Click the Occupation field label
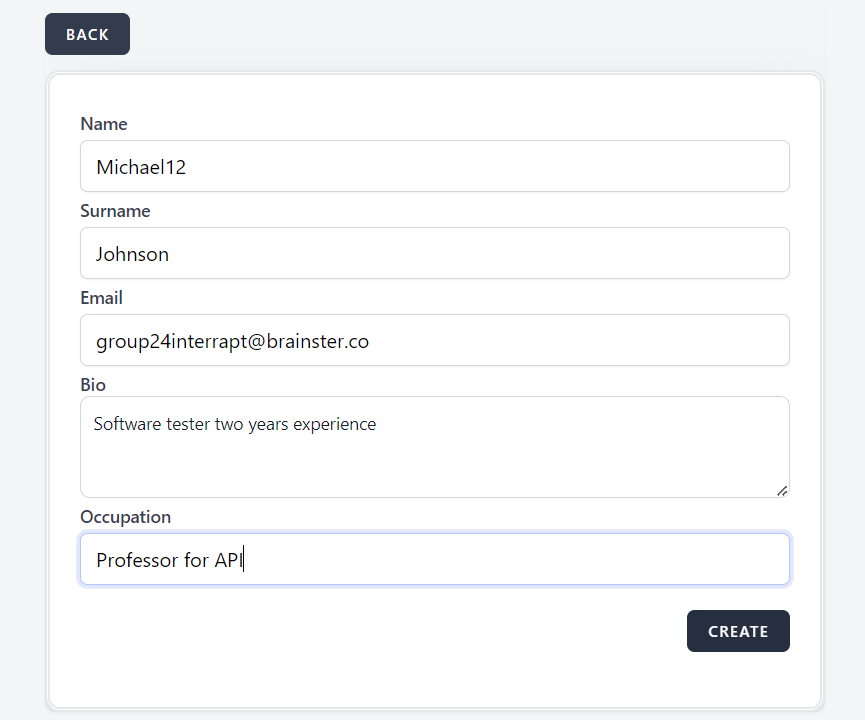 point(125,517)
